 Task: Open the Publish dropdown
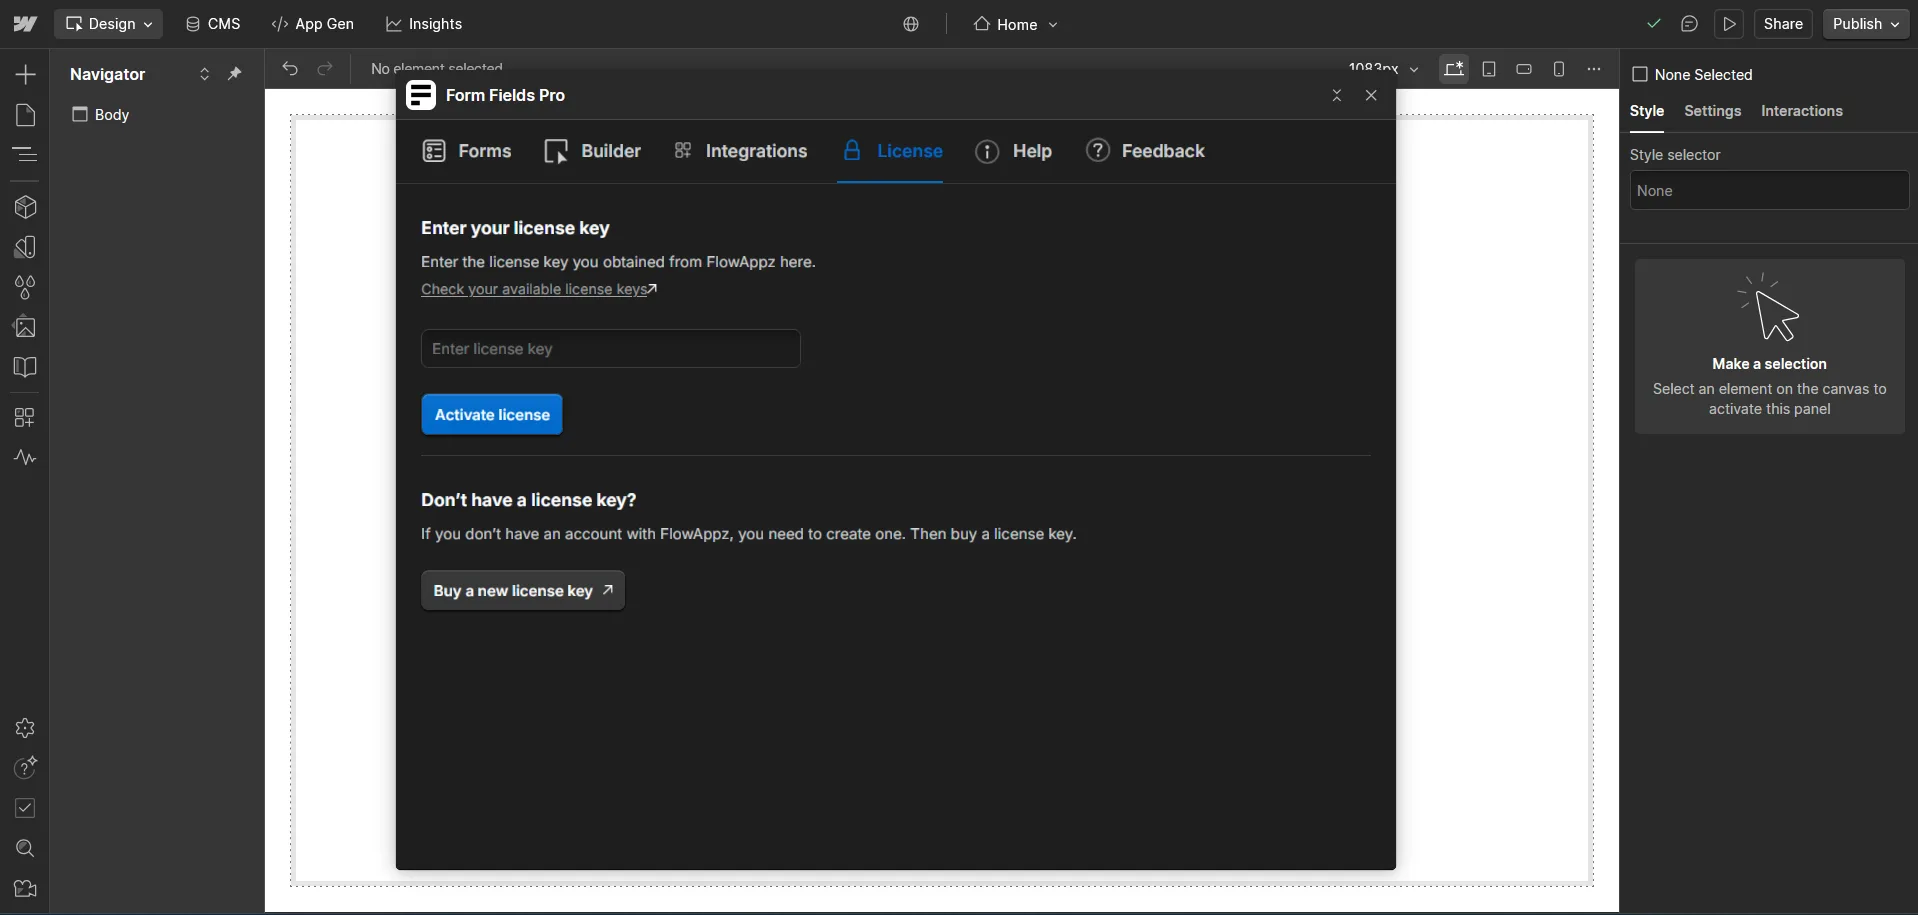click(x=1867, y=24)
